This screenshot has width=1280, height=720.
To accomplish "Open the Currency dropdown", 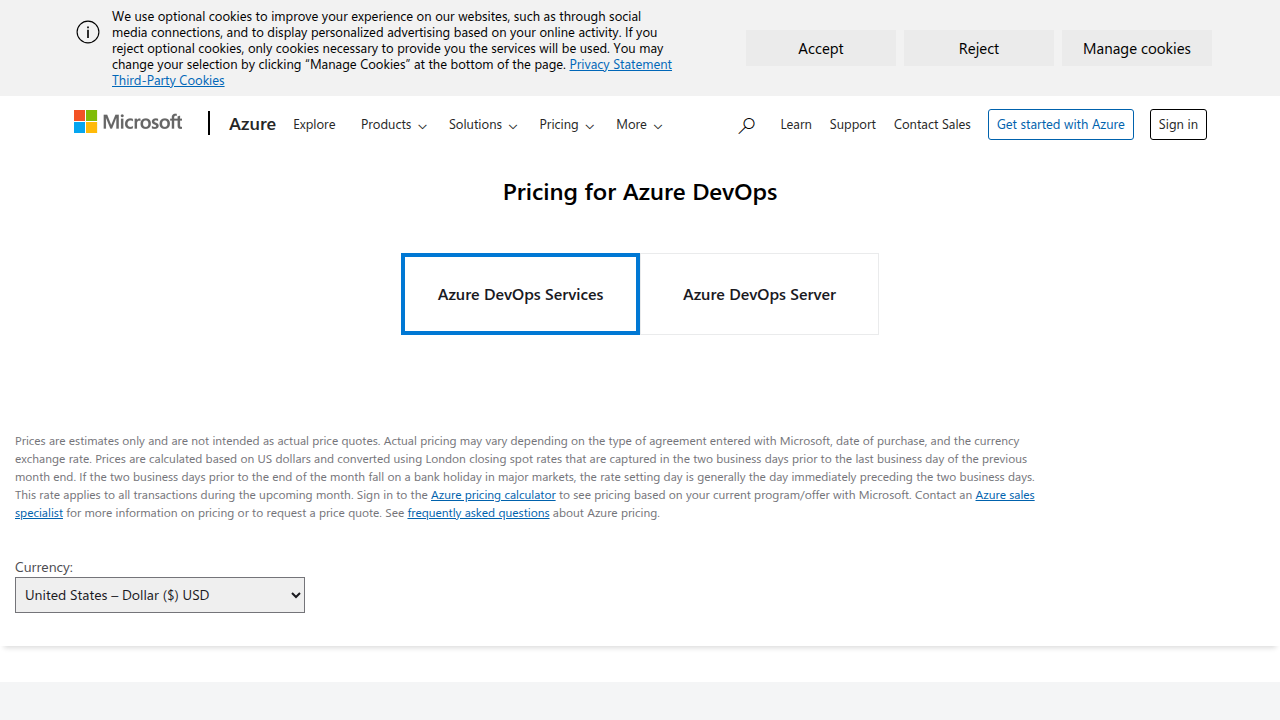I will [x=160, y=595].
